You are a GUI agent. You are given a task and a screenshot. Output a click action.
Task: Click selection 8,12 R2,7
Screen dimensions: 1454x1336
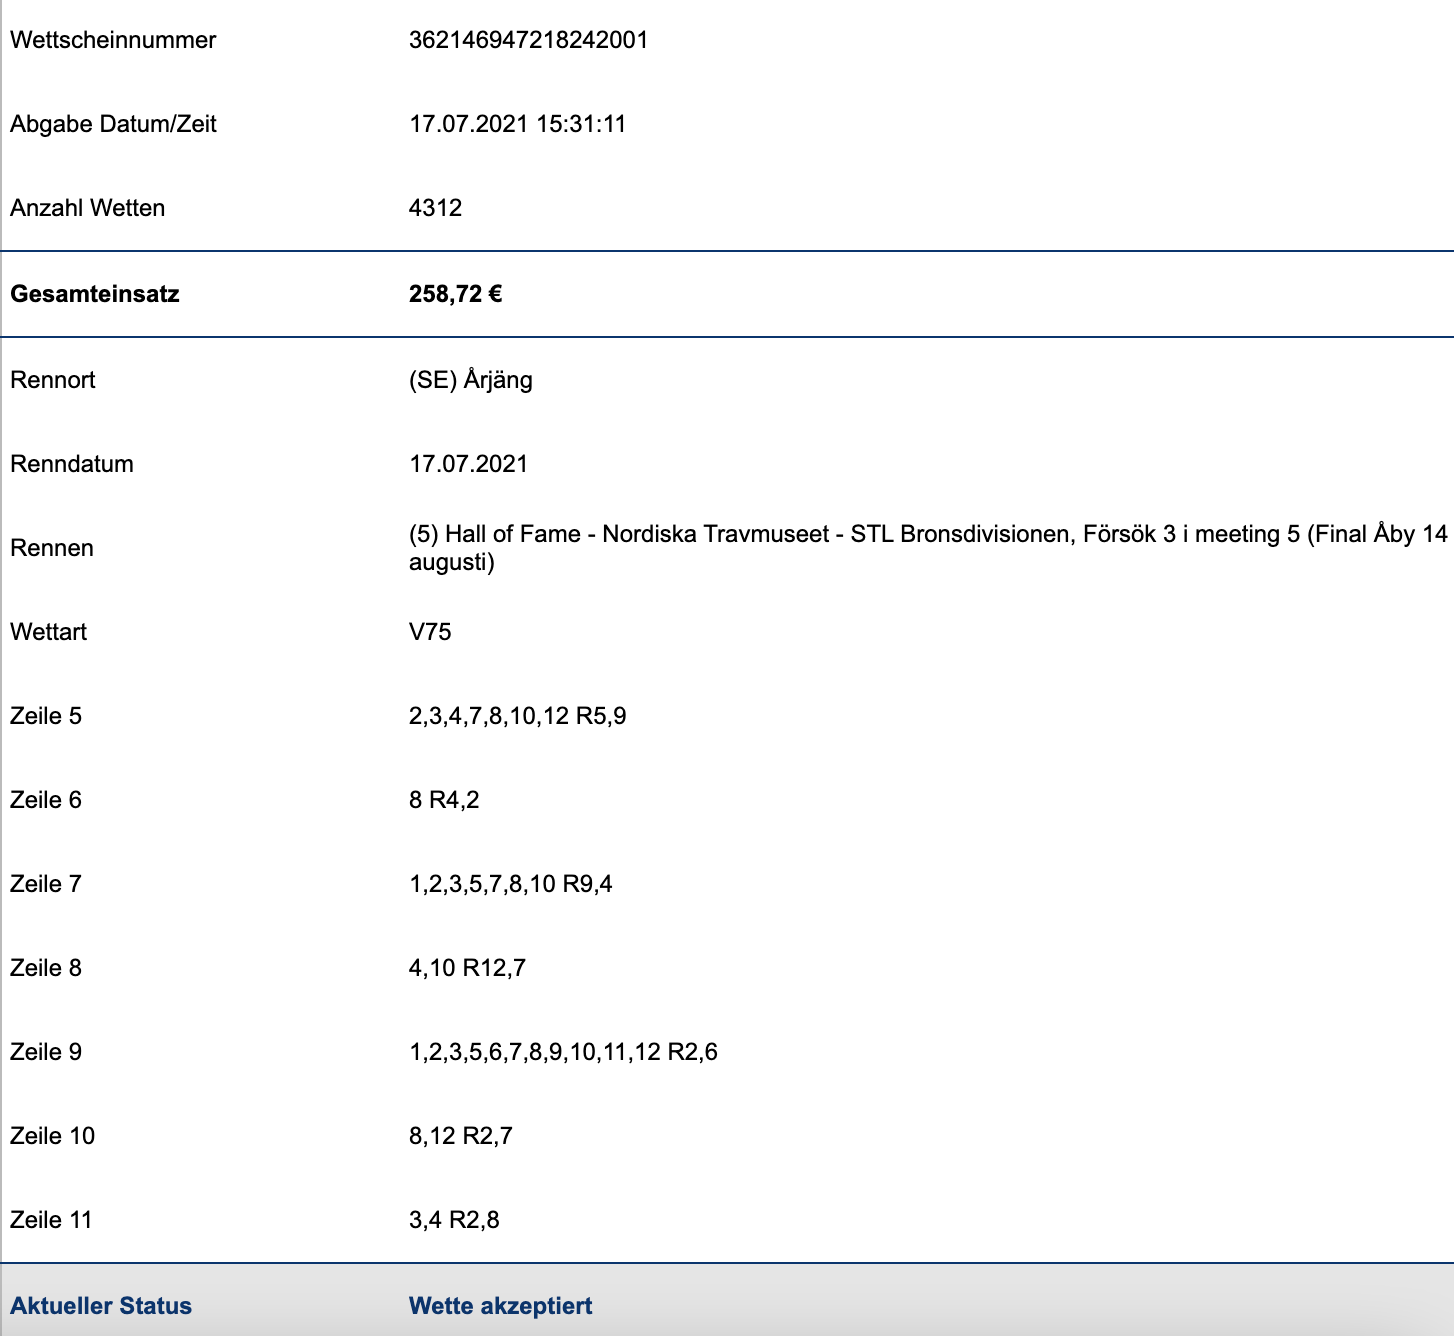(x=461, y=1136)
